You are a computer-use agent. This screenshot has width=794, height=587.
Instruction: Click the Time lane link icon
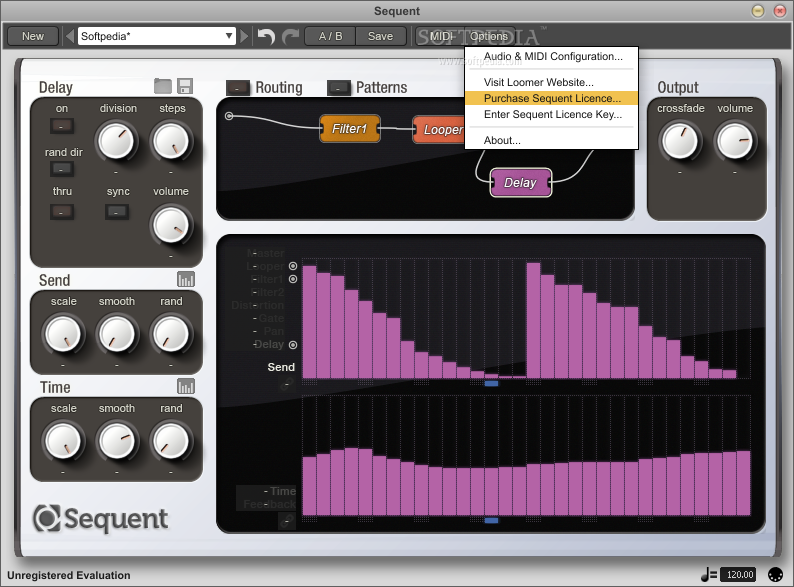pos(287,521)
